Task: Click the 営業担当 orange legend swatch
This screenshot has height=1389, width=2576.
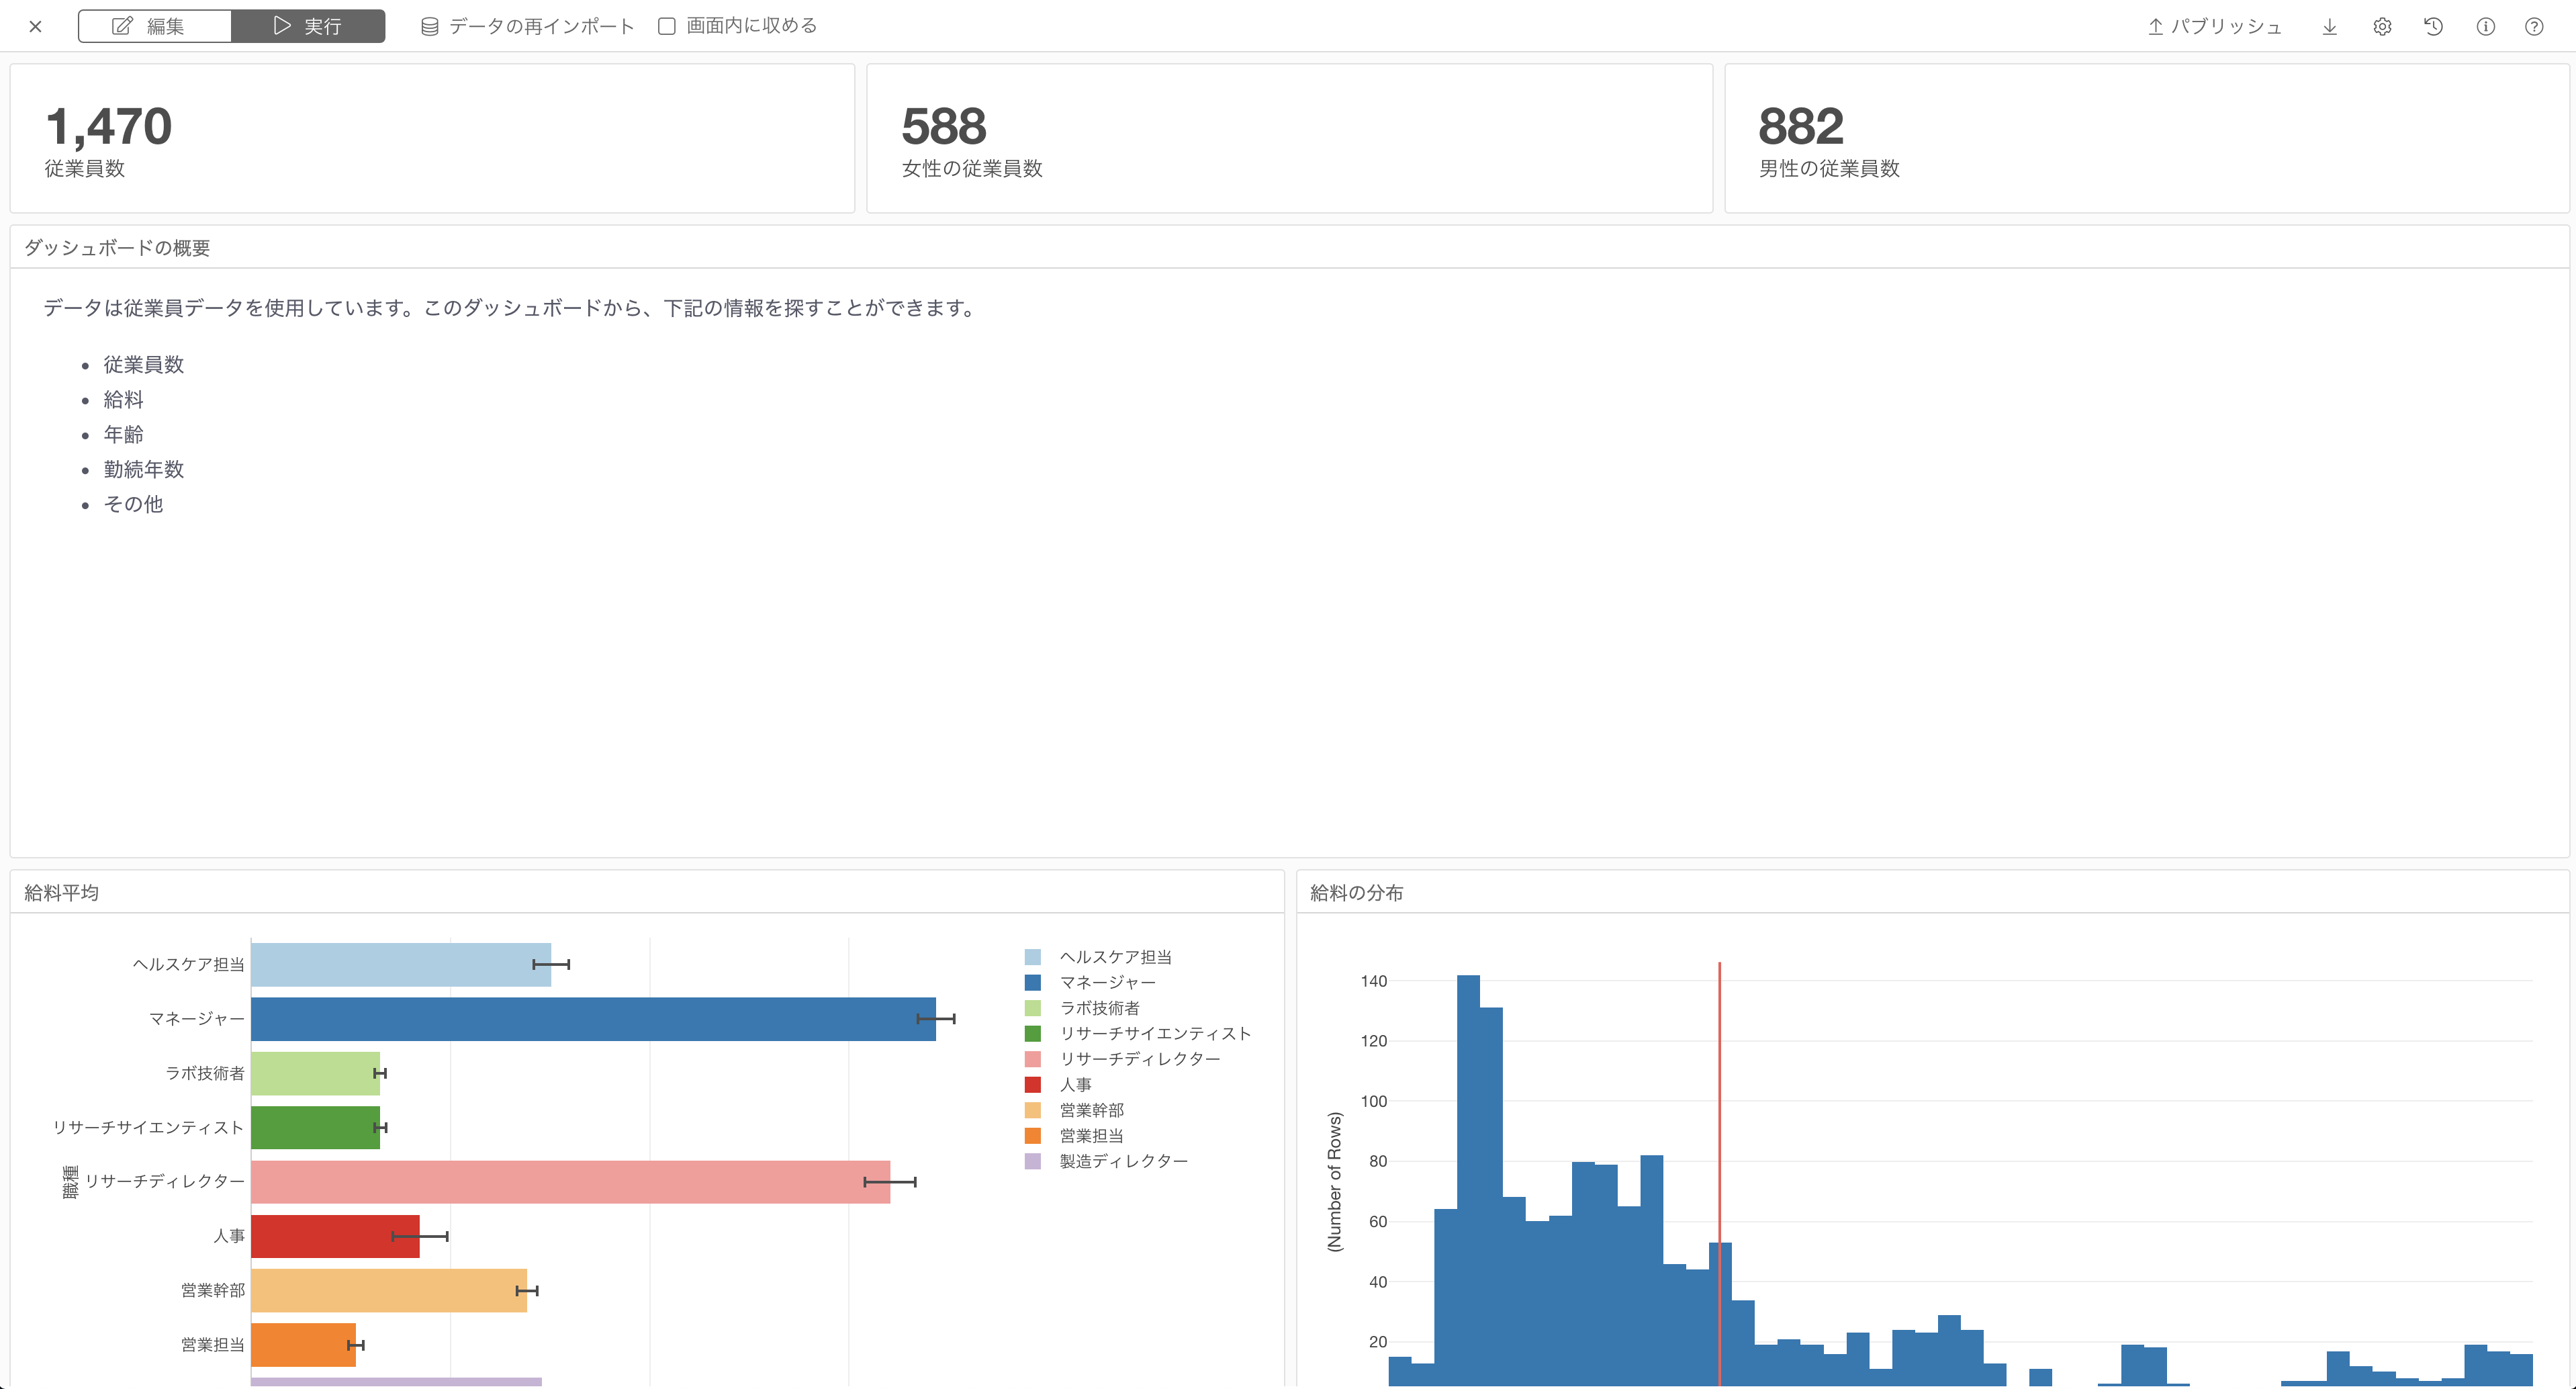Action: tap(1033, 1136)
